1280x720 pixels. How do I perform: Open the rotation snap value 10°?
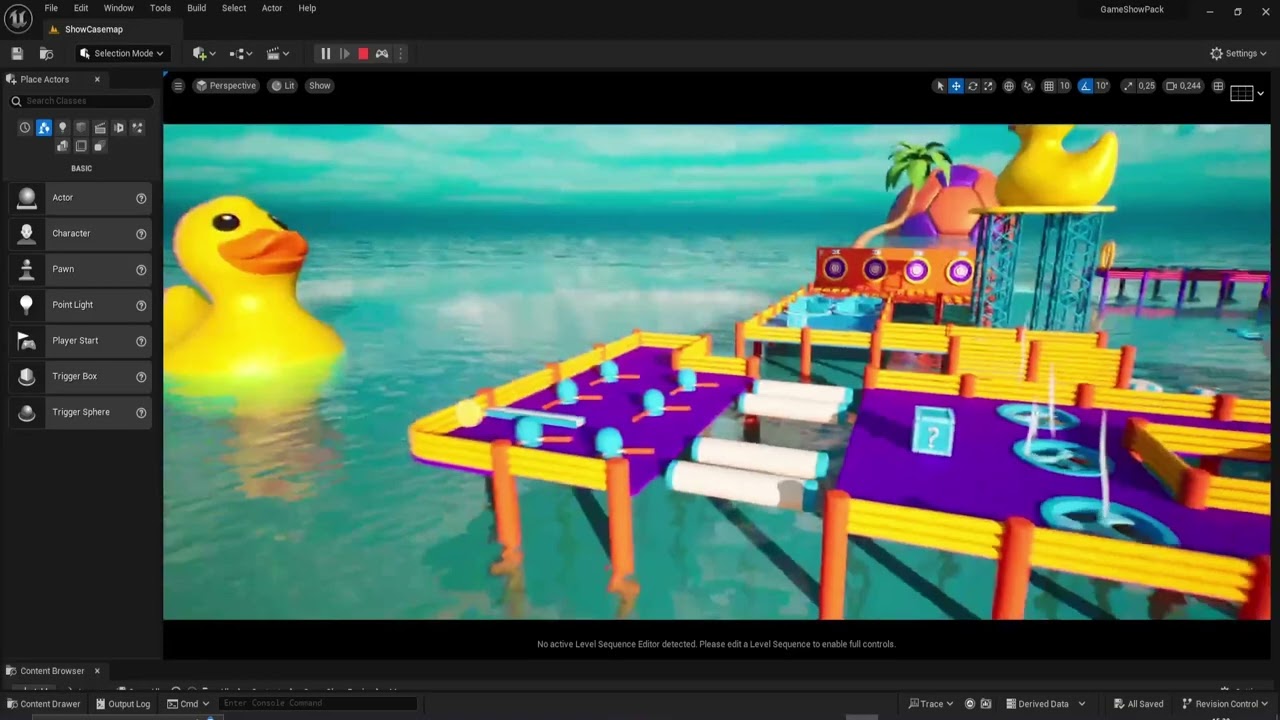click(x=1102, y=86)
